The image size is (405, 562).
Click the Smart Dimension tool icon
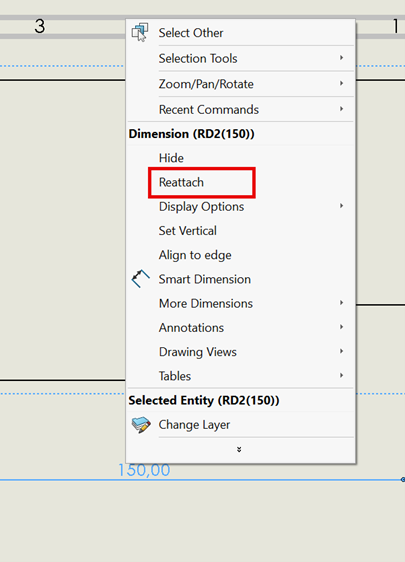140,279
